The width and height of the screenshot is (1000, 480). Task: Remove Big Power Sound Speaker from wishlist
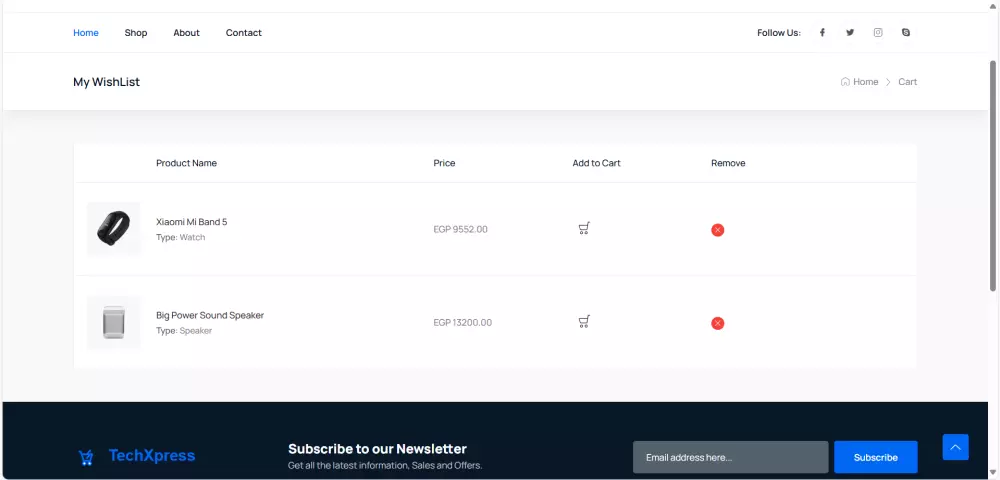click(x=717, y=323)
